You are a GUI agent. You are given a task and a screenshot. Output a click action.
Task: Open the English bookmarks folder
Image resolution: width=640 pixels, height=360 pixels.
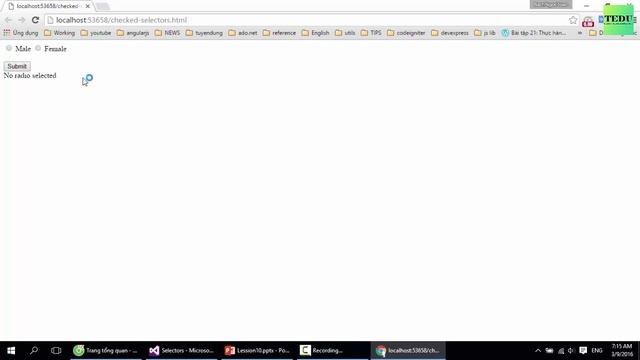pos(316,33)
